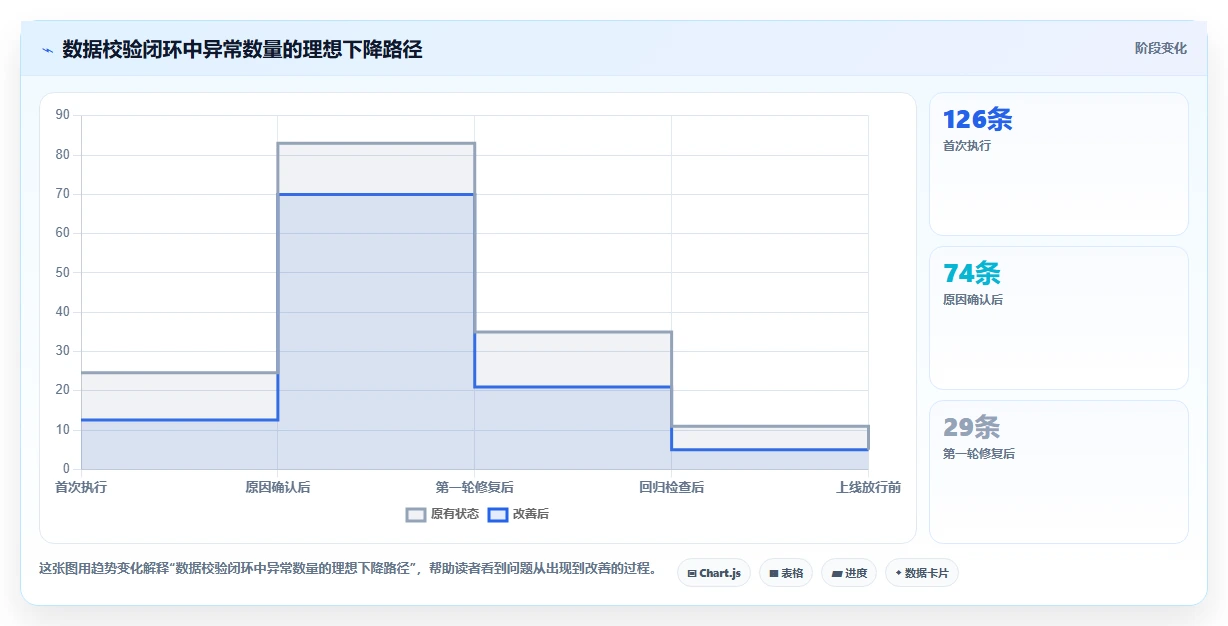Click the 90 y-axis value
Viewport: 1228px width, 626px height.
click(63, 115)
